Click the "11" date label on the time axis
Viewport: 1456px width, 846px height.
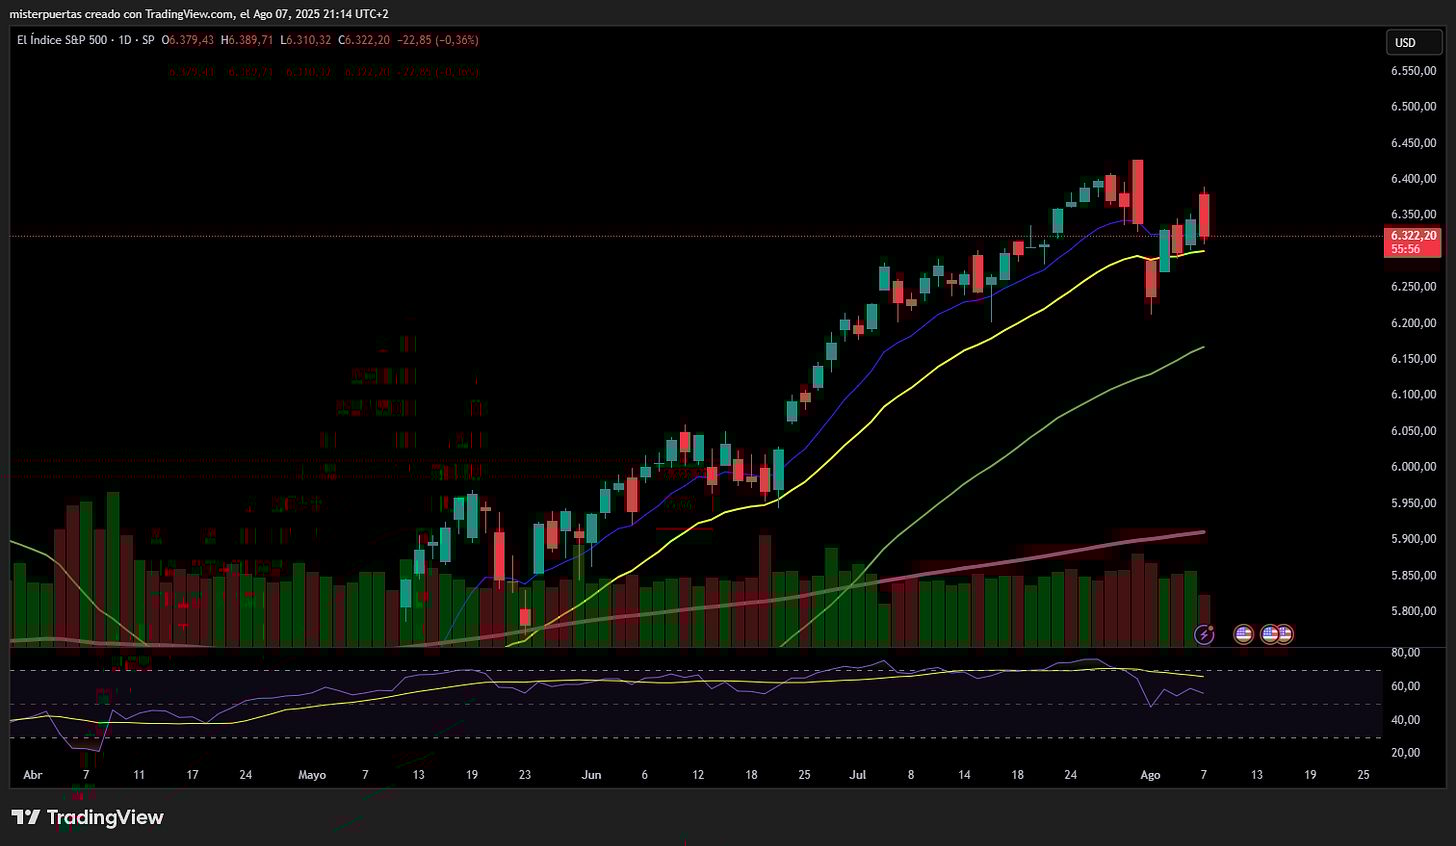139,775
